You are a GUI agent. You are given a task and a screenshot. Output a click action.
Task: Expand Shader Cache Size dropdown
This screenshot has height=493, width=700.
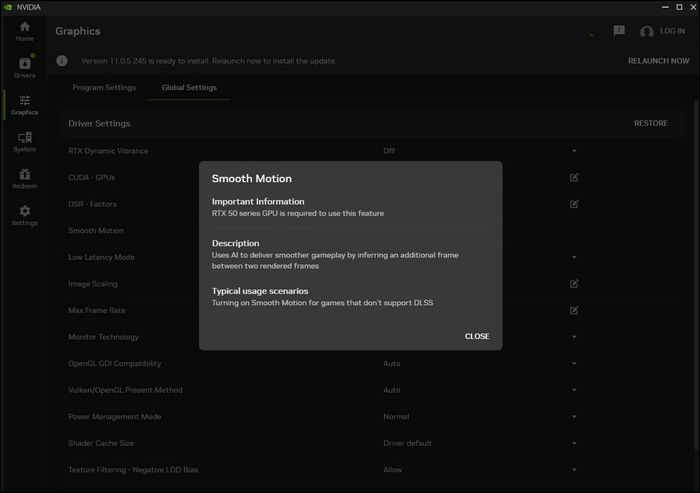pos(574,443)
